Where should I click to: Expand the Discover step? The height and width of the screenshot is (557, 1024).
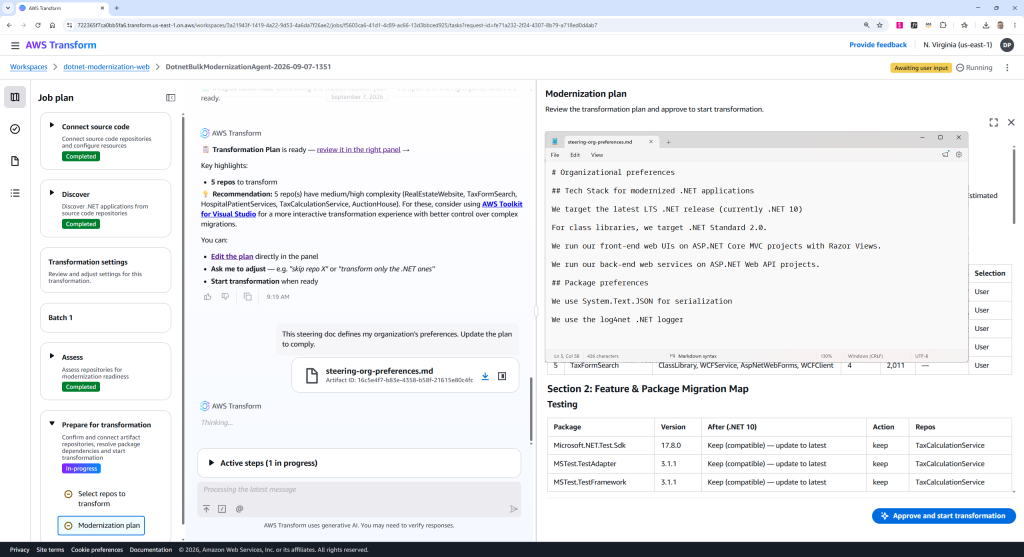pyautogui.click(x=52, y=193)
